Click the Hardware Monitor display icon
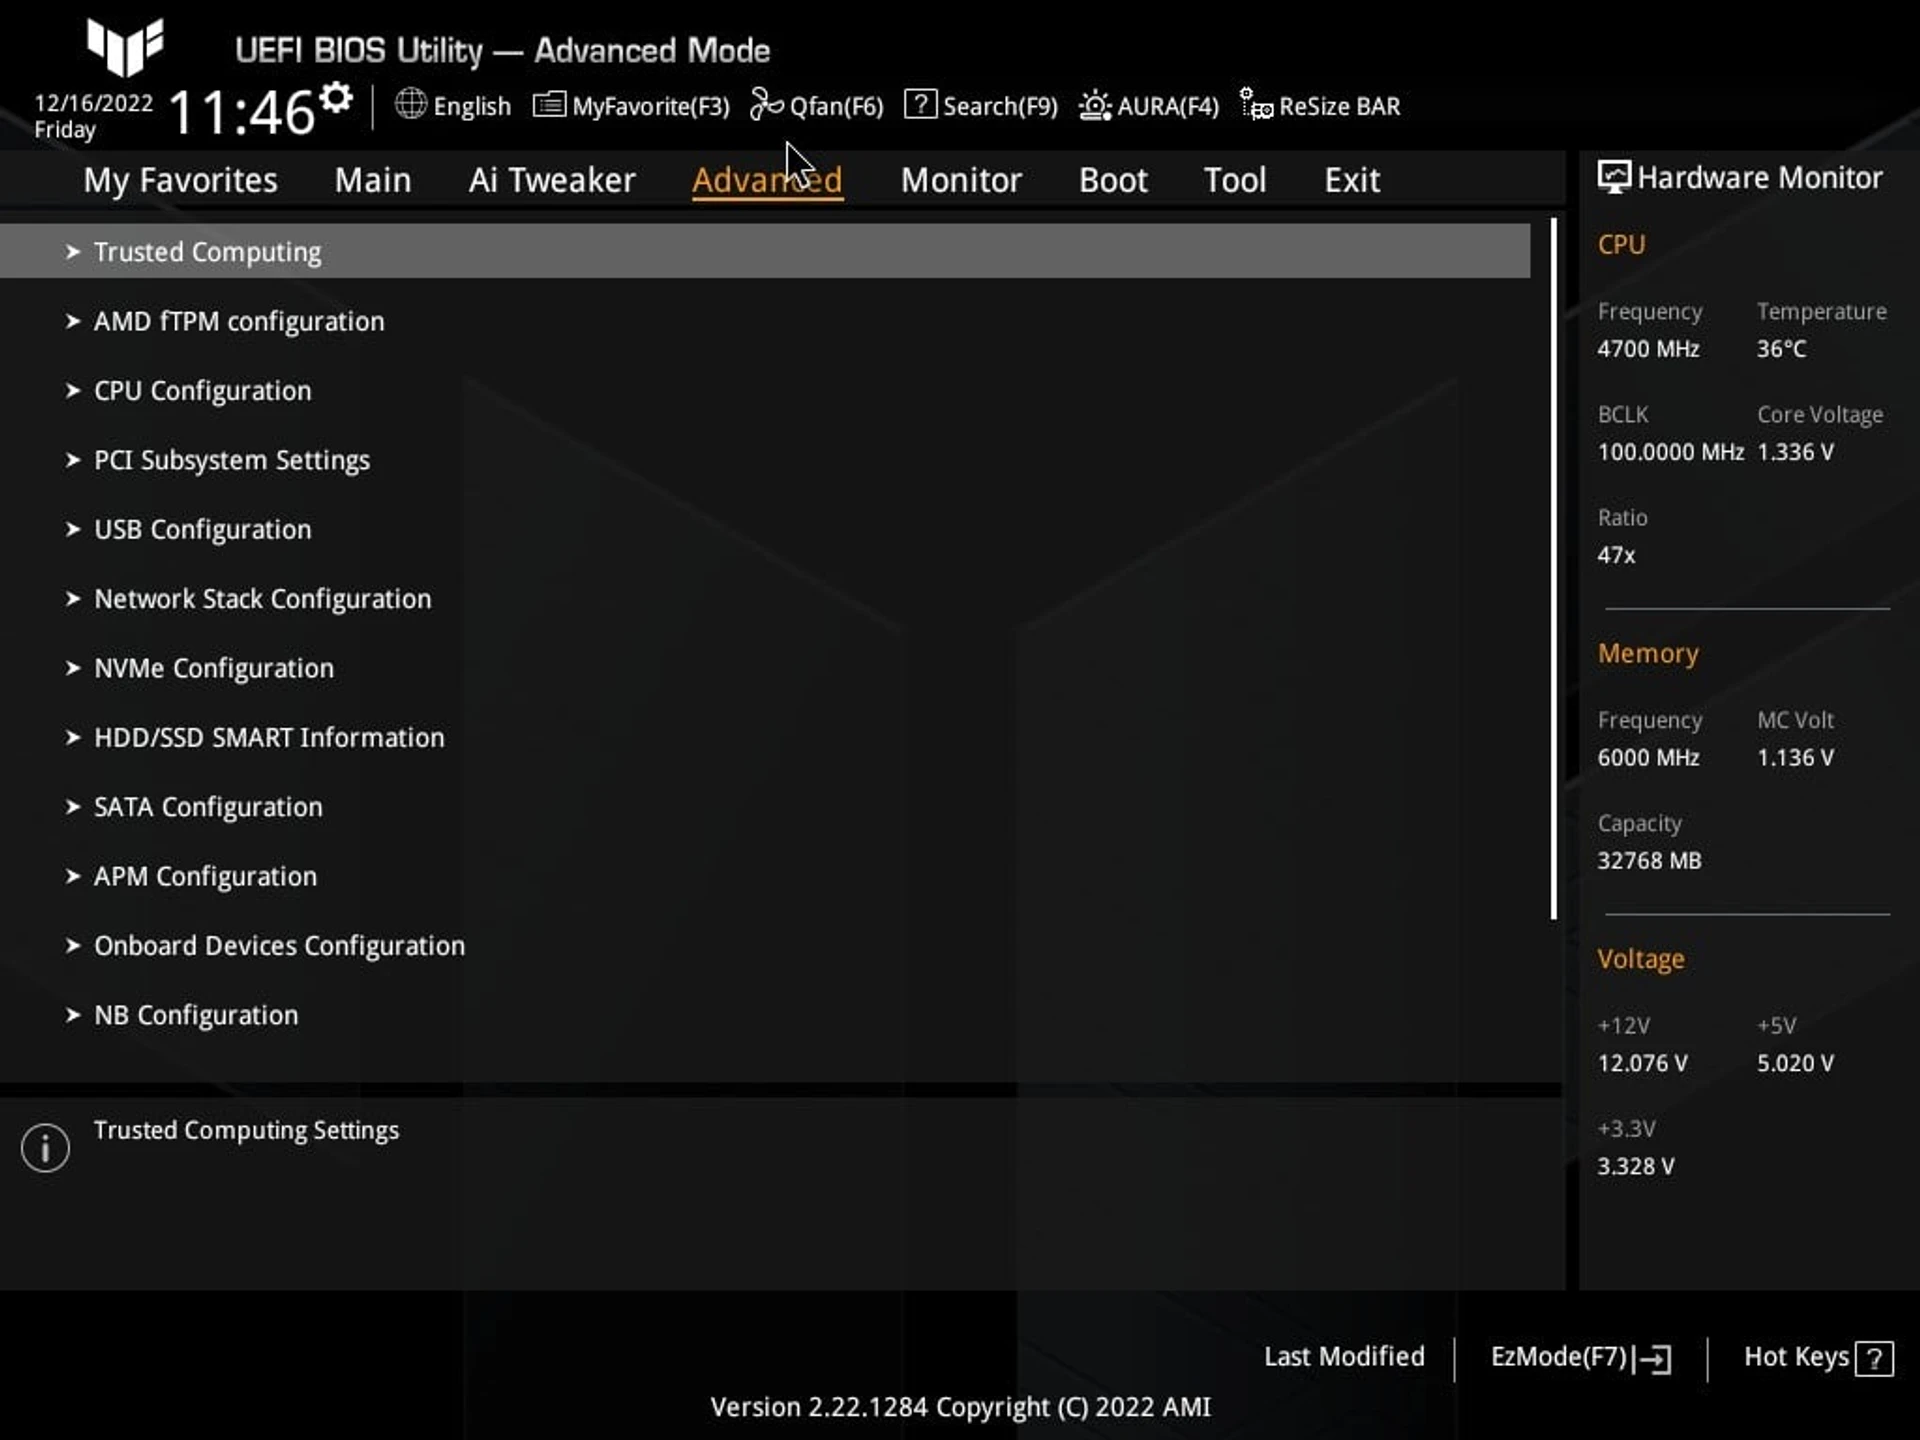Screen dimensions: 1920x1440 pos(1613,177)
